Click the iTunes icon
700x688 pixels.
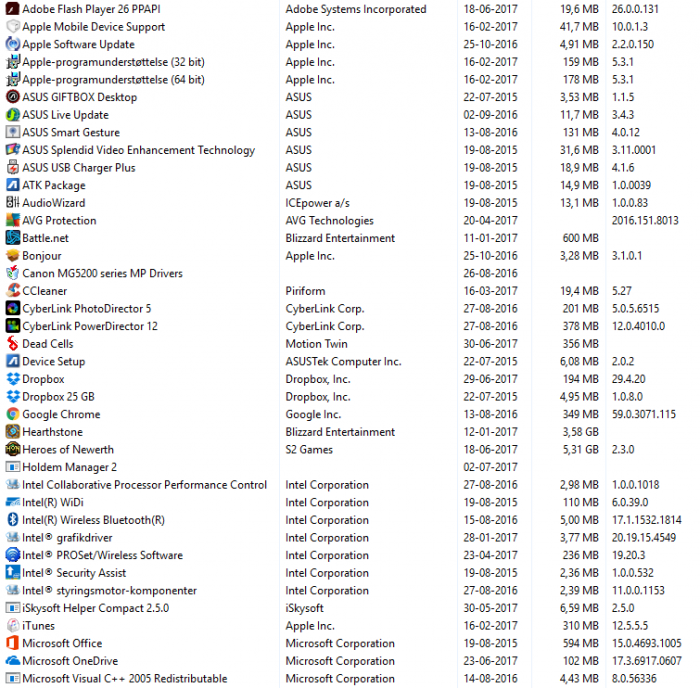pyautogui.click(x=12, y=625)
